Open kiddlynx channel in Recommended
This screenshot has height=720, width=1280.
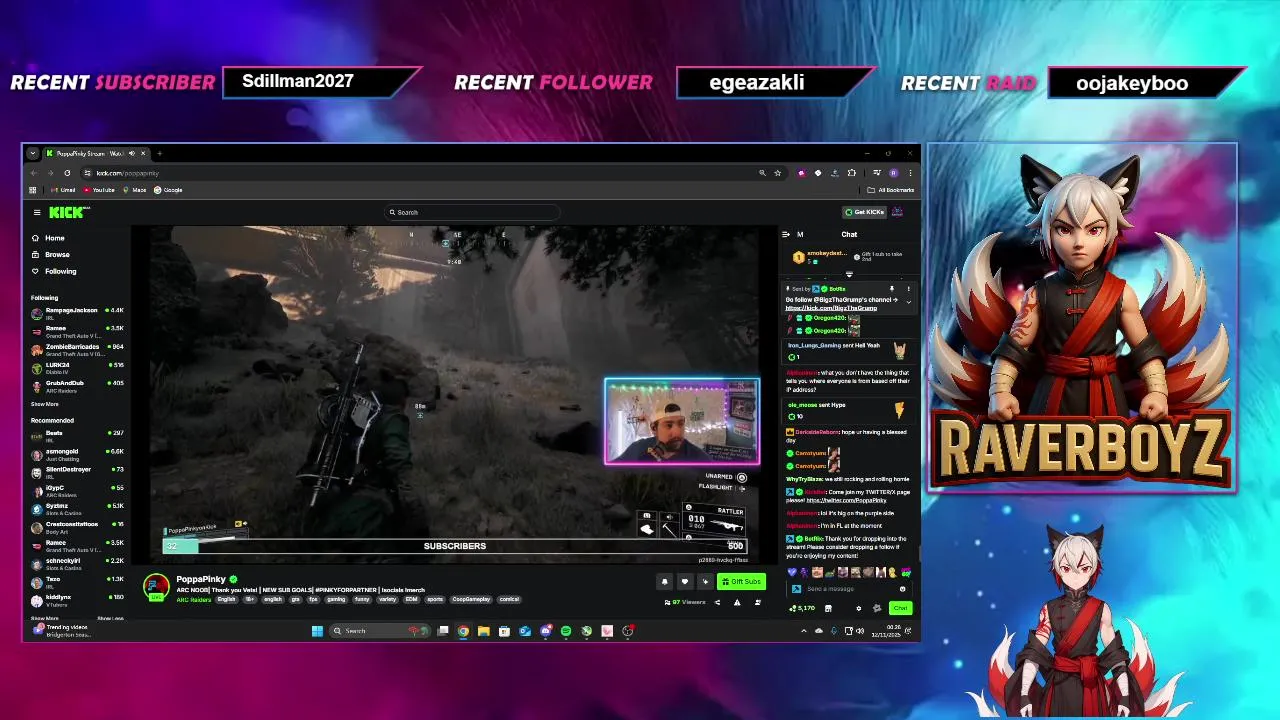pos(78,600)
